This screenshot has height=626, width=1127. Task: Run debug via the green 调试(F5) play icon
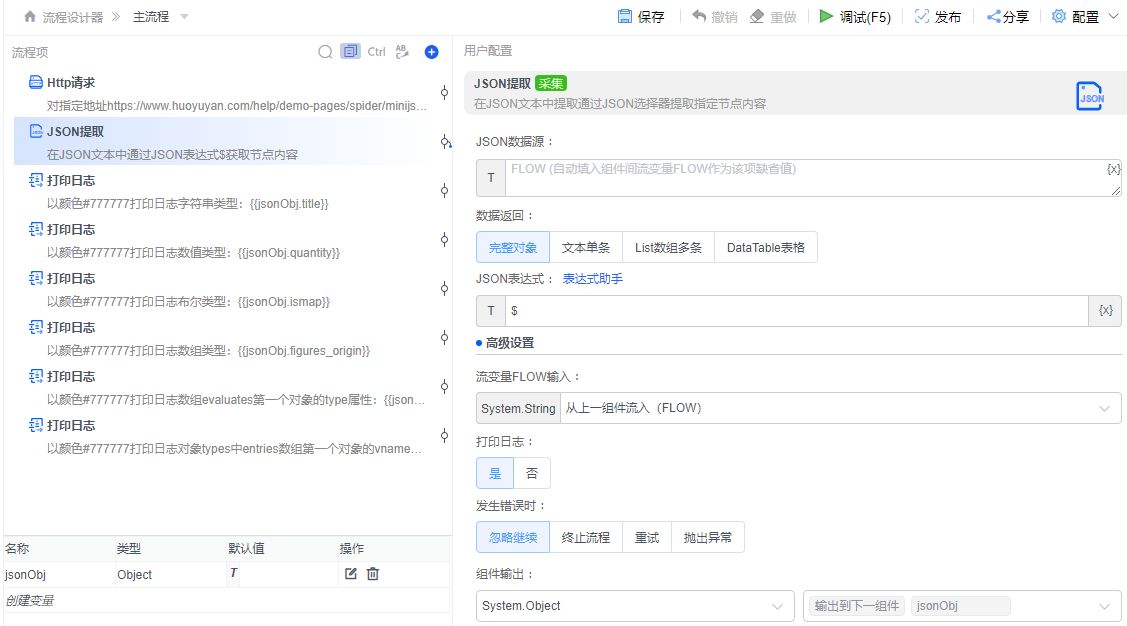(826, 16)
